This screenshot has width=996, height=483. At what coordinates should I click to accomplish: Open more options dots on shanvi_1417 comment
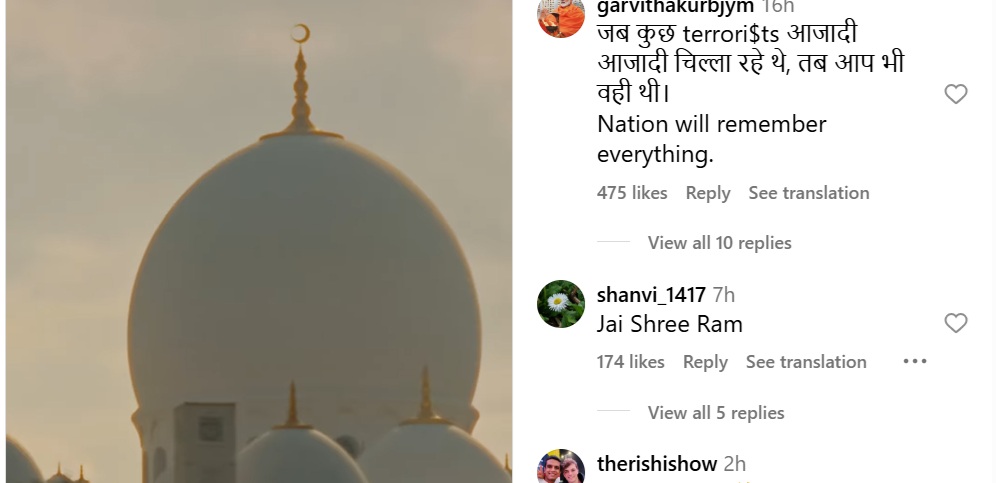coord(915,361)
